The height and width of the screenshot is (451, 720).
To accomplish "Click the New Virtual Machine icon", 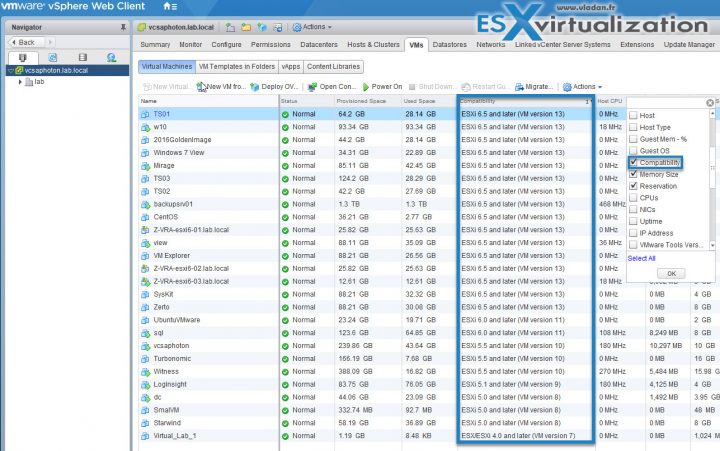I will [x=147, y=86].
